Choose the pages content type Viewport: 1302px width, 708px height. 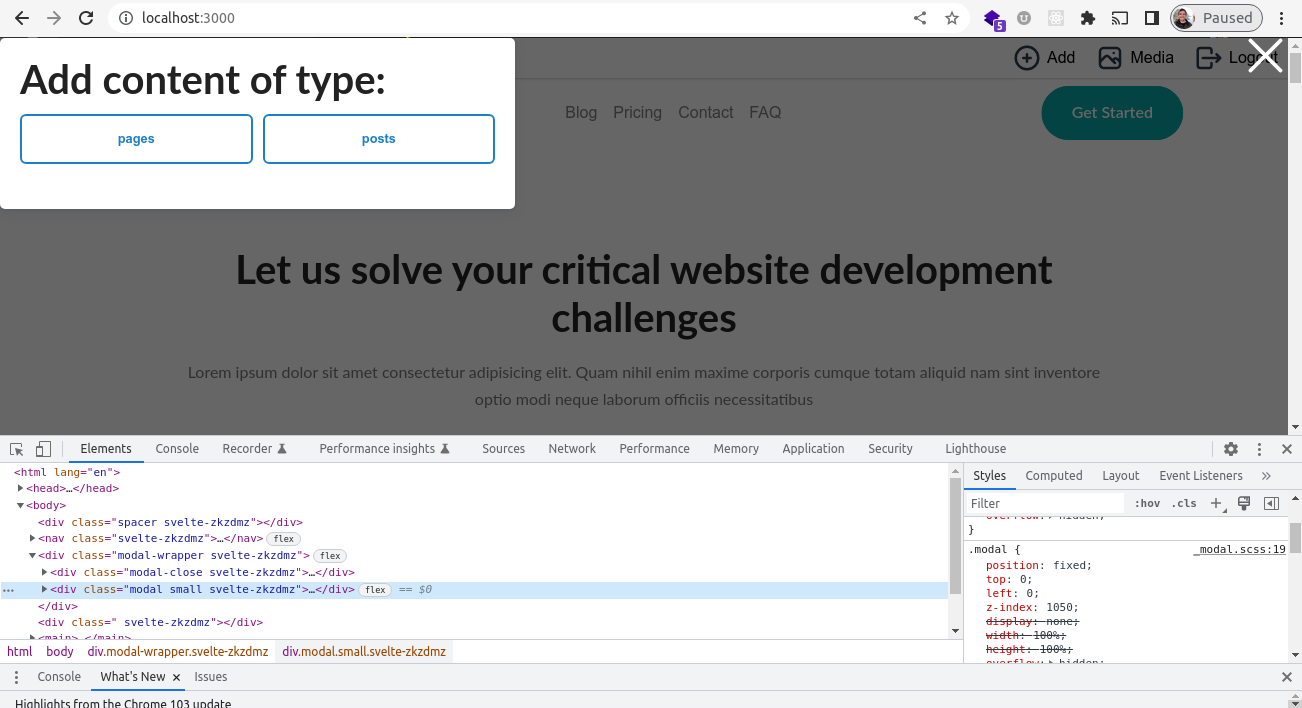136,139
